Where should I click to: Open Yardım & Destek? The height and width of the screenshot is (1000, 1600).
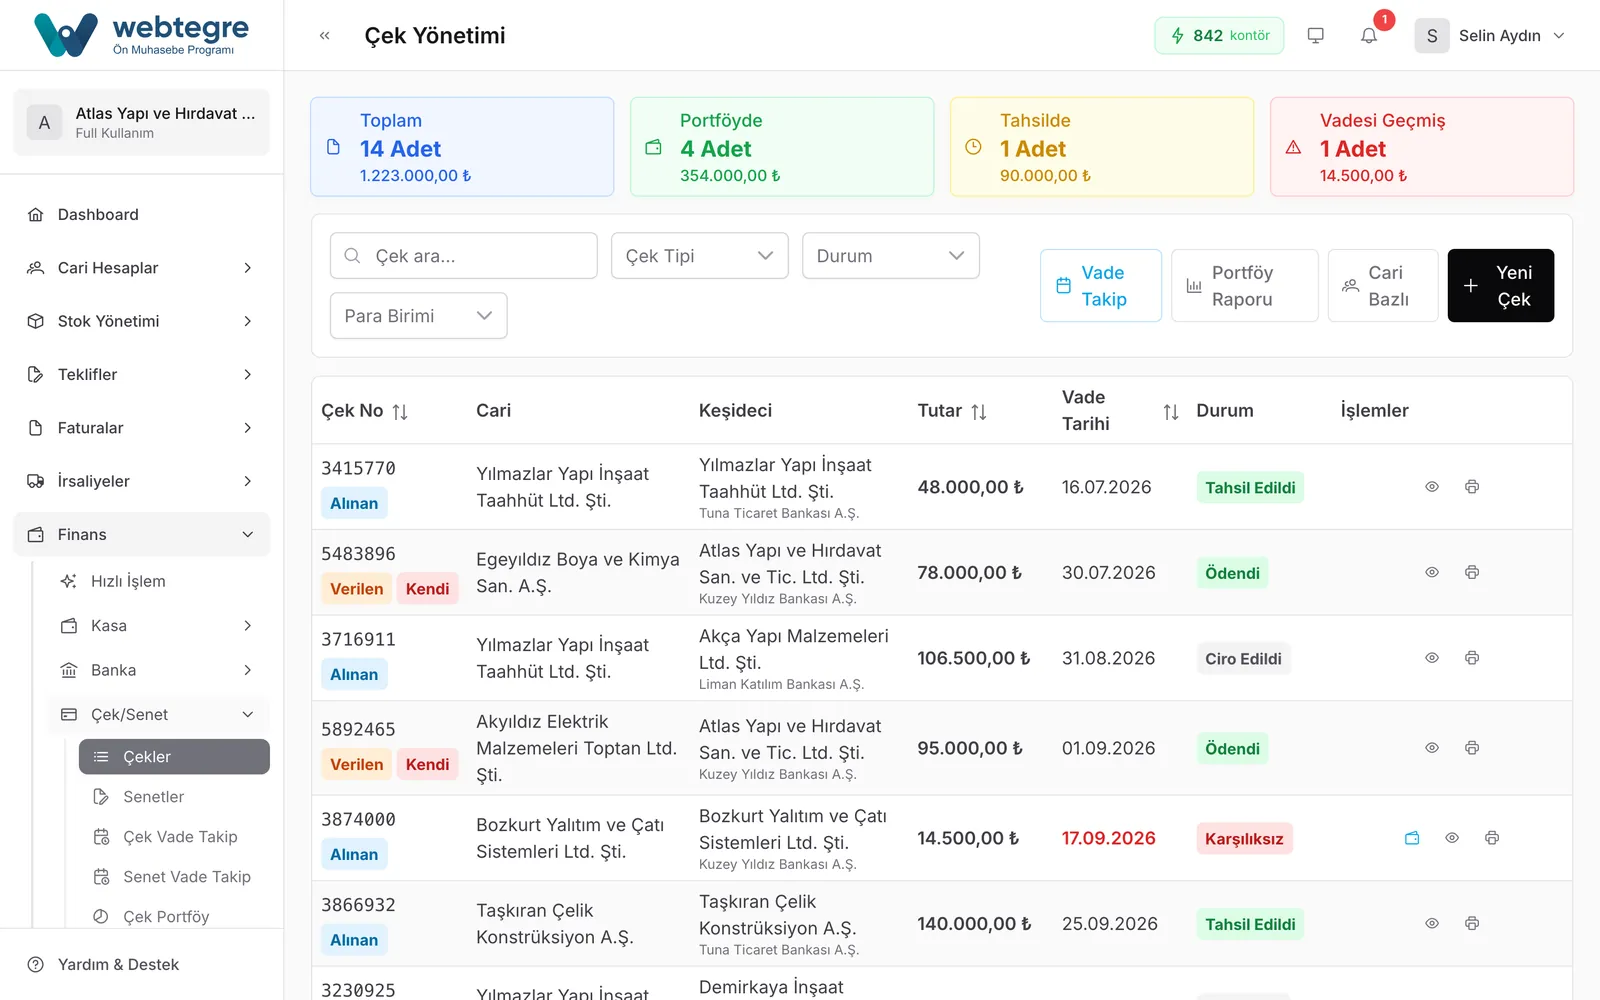(x=142, y=965)
